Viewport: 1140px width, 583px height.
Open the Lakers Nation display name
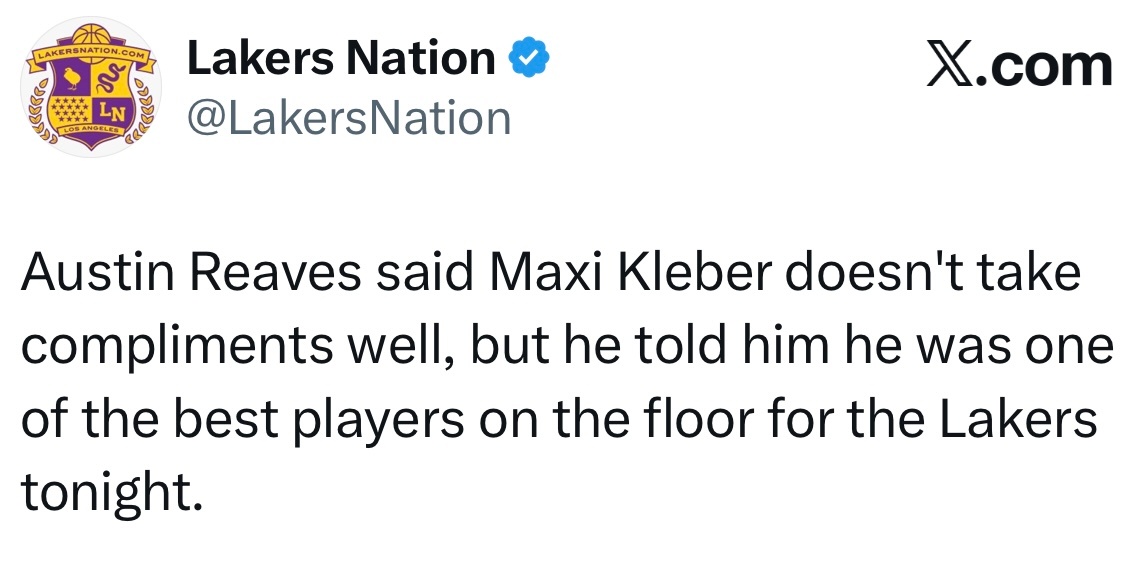point(342,58)
